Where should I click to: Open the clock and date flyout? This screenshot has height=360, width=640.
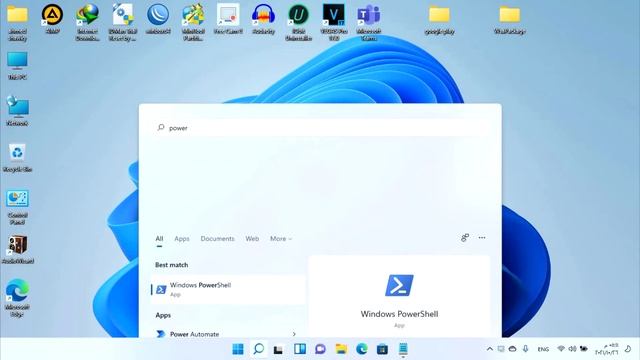click(x=607, y=349)
